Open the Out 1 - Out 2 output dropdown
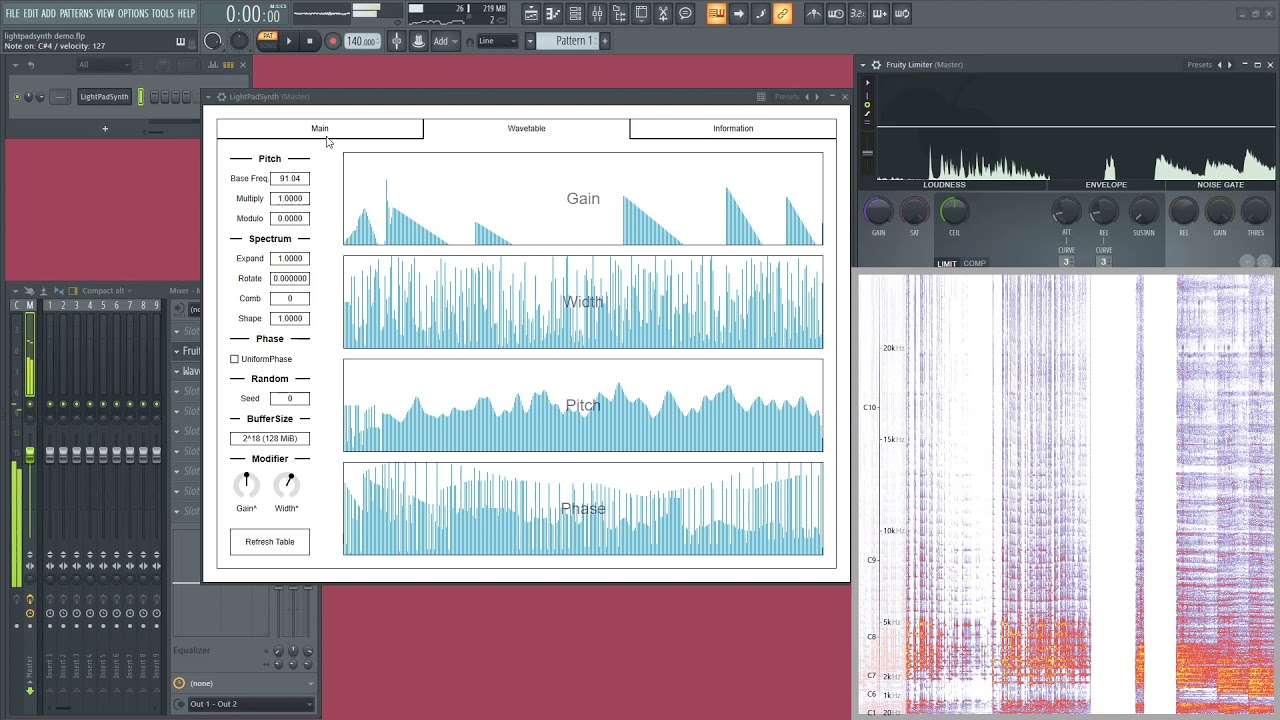Image resolution: width=1280 pixels, height=720 pixels. click(251, 704)
